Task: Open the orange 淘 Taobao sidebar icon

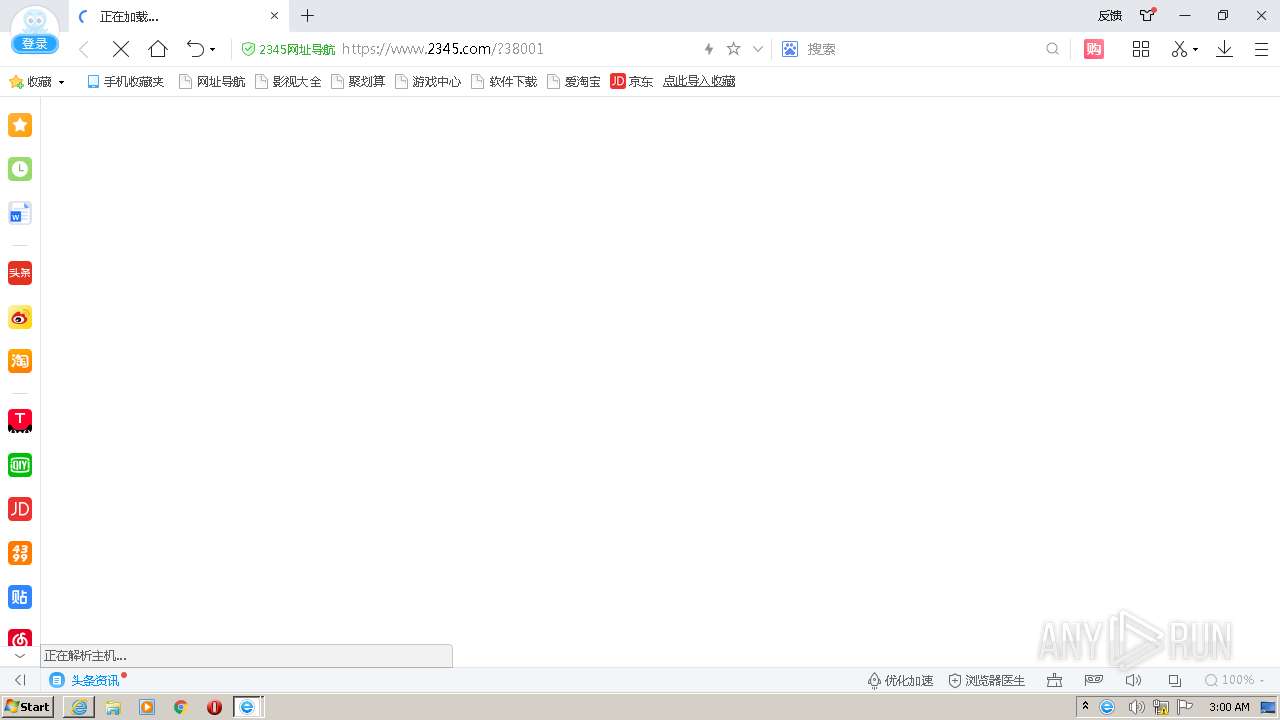Action: 20,361
